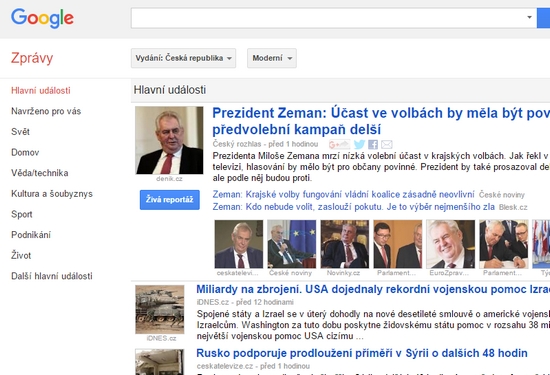This screenshot has width=550, height=375.
Task: Go to Domov news section
Action: click(25, 153)
